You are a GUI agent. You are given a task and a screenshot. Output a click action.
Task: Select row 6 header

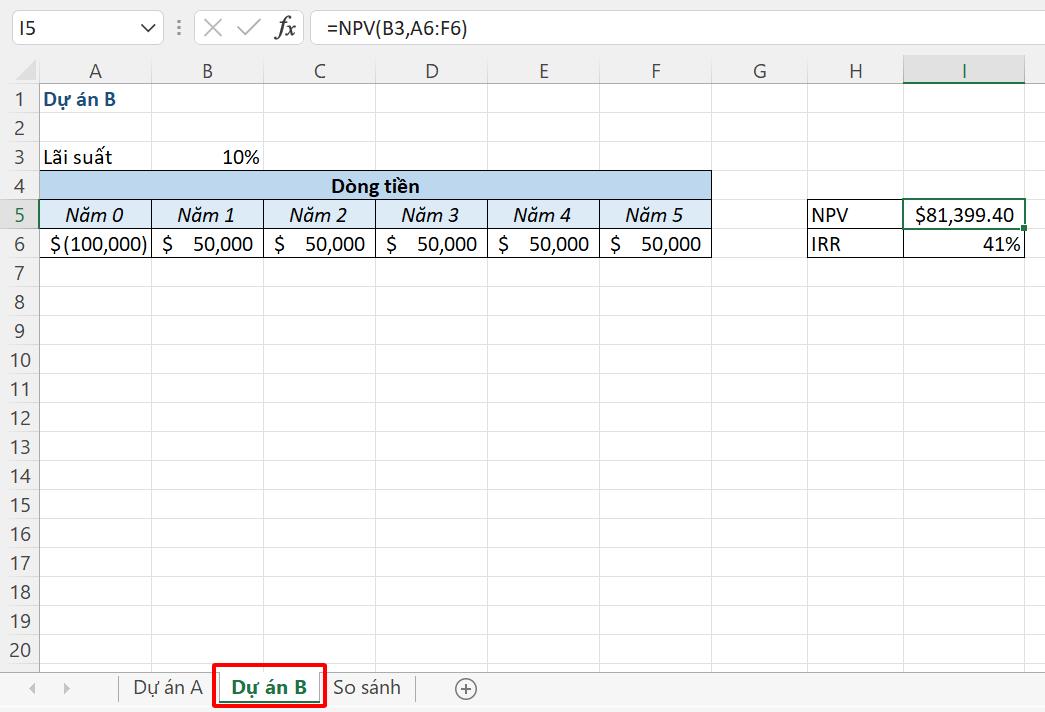pos(20,244)
